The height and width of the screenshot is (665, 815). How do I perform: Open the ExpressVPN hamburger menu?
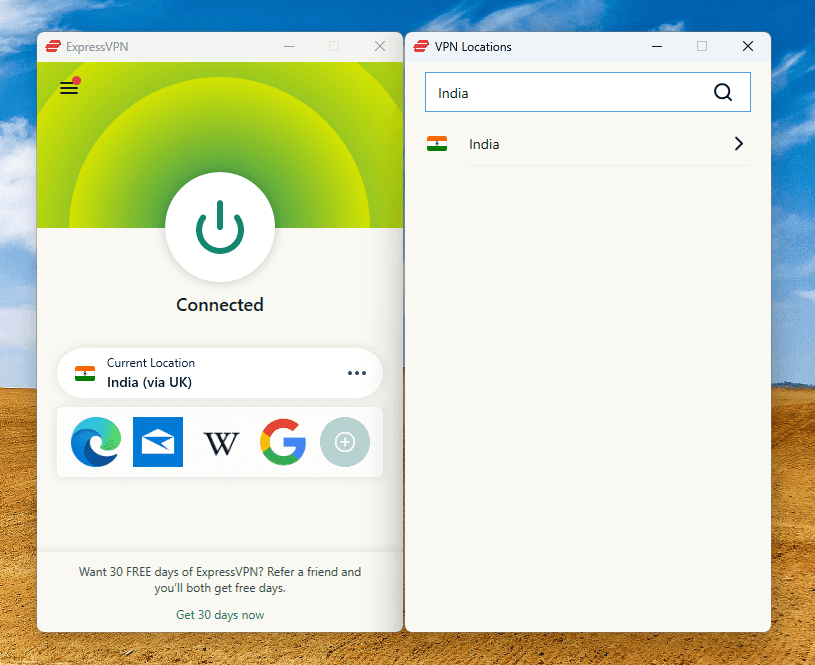click(69, 88)
